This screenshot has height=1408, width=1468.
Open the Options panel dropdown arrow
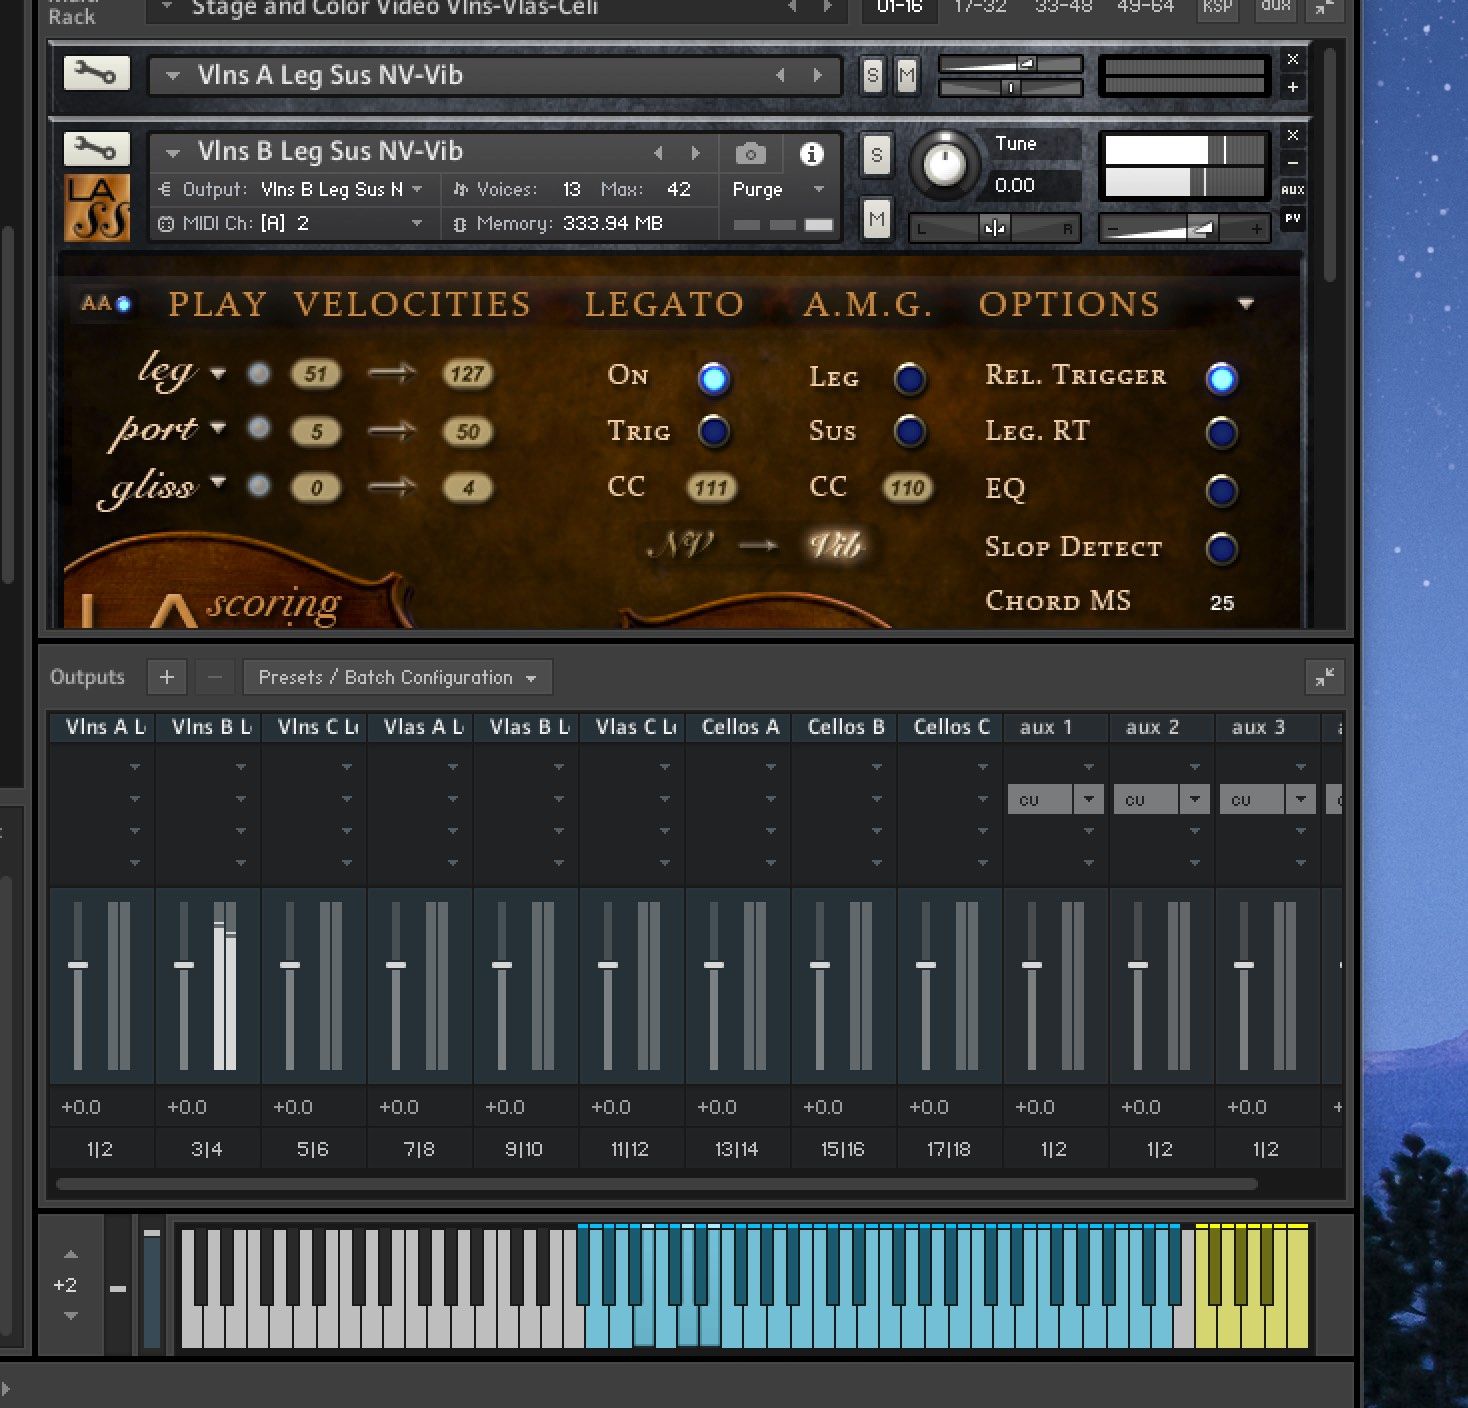click(1246, 304)
